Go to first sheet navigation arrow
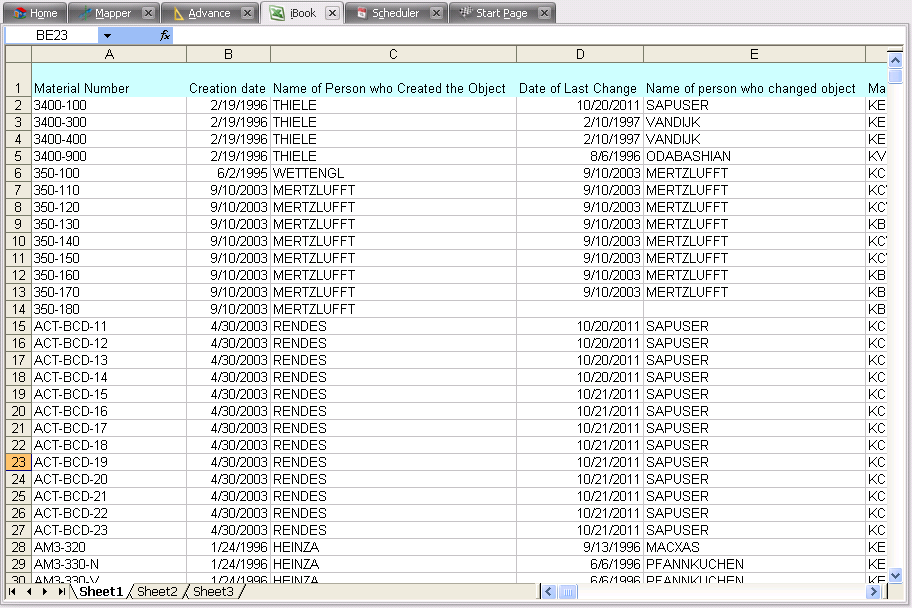This screenshot has height=608, width=912. pos(13,592)
